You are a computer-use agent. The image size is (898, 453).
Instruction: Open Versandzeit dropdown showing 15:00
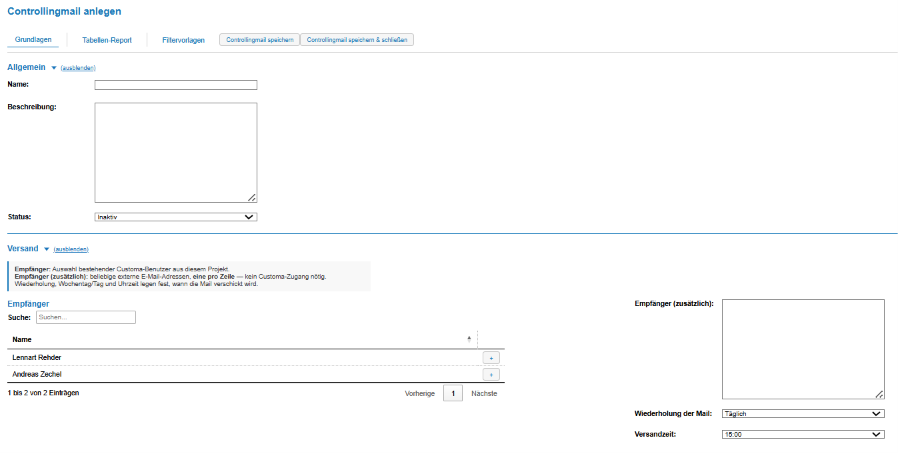(x=803, y=435)
